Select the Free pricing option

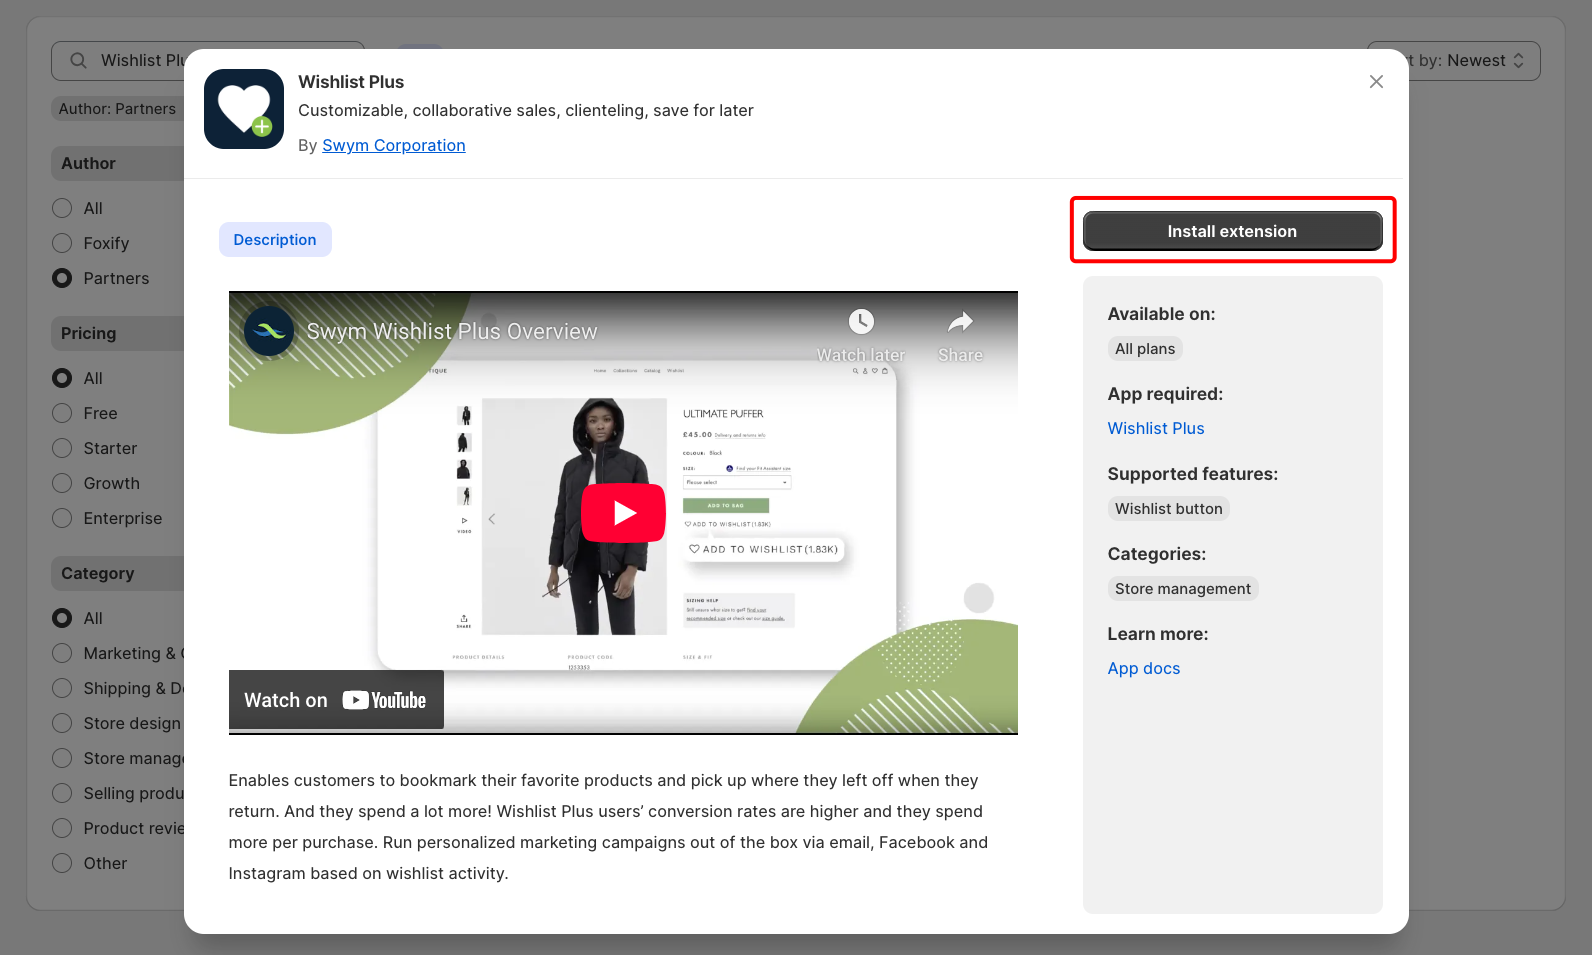62,413
